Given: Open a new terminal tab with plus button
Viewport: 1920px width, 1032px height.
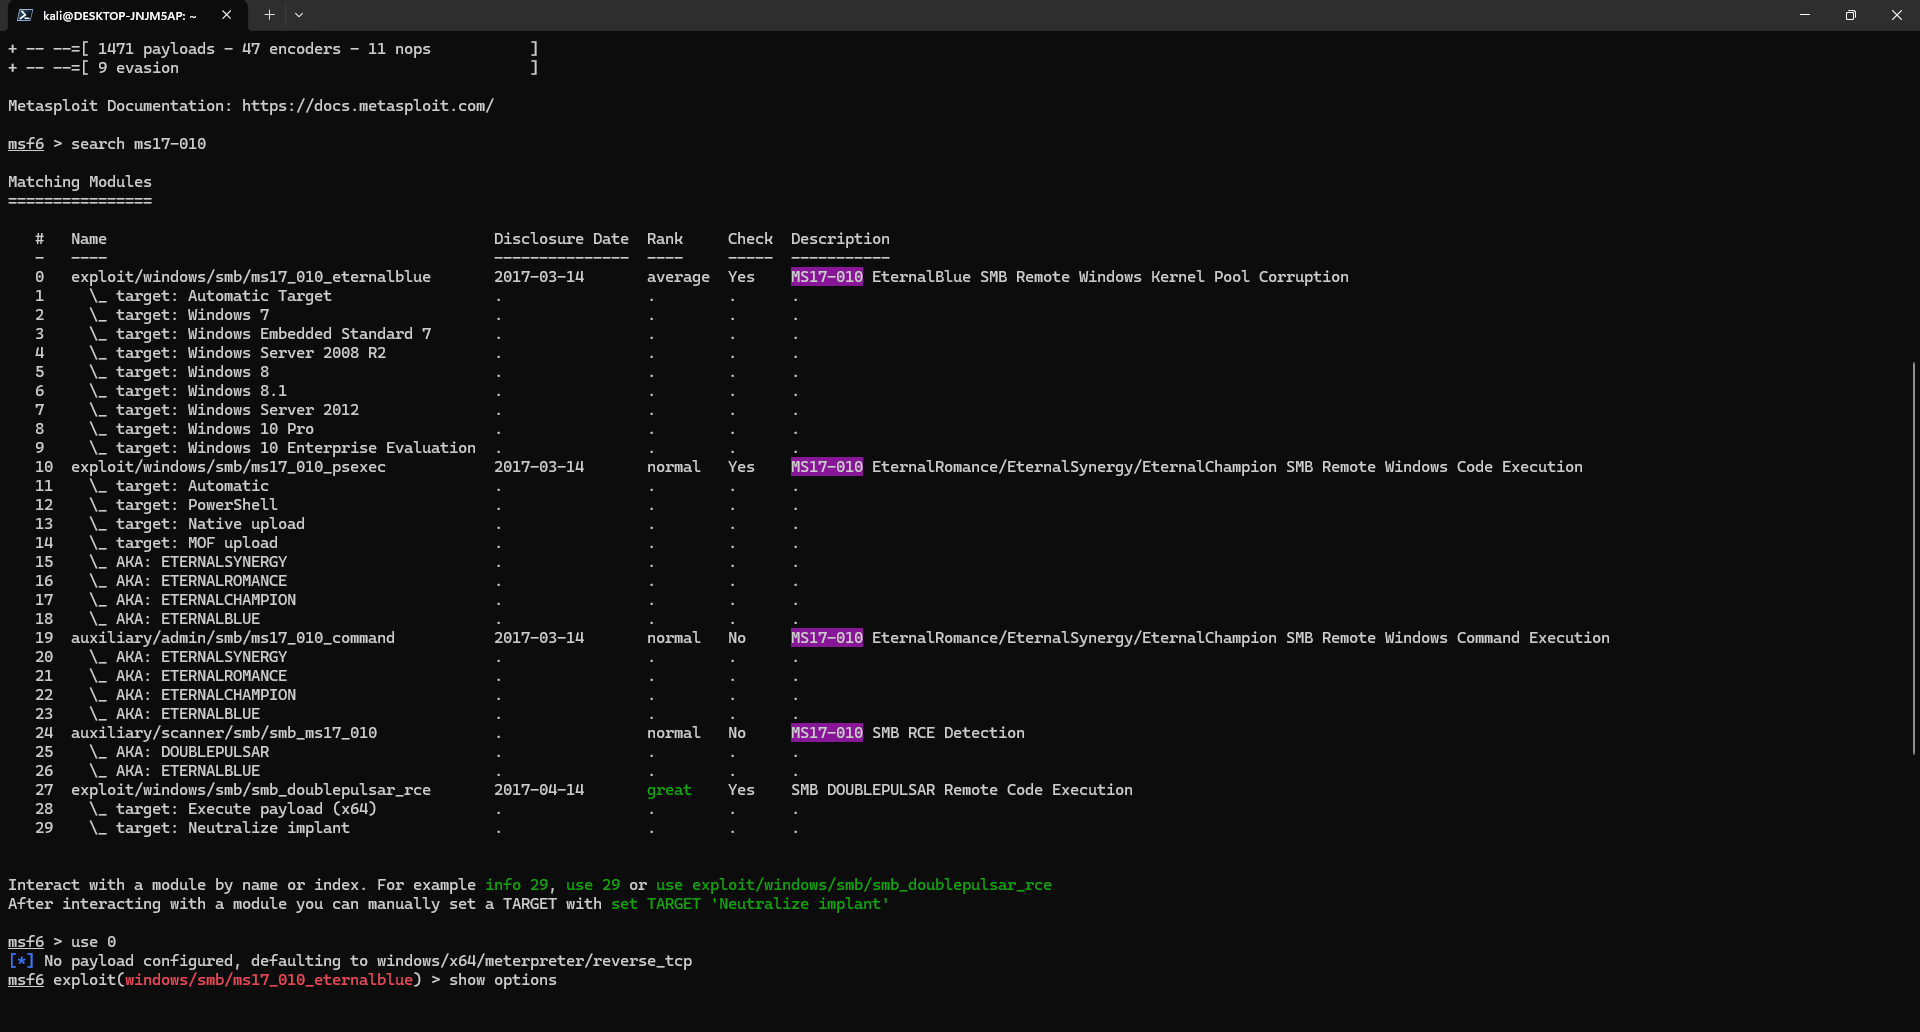Looking at the screenshot, I should (269, 15).
